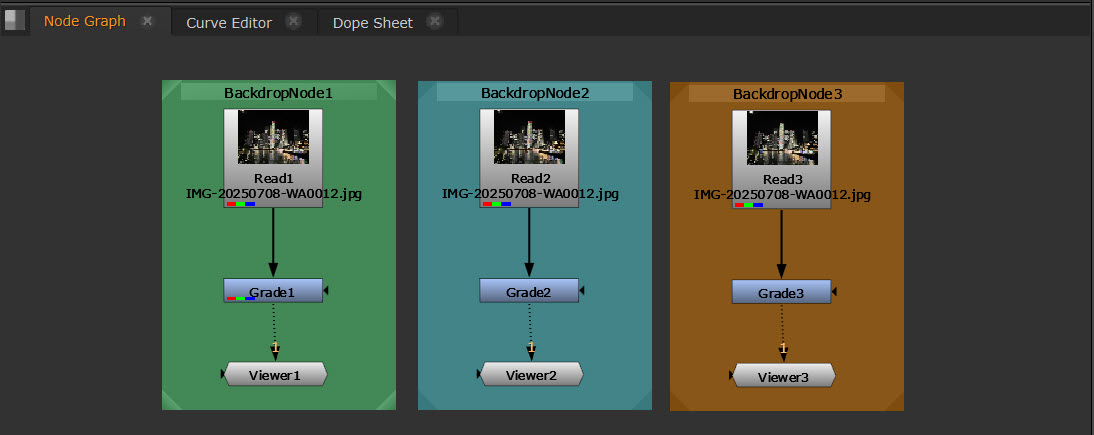Select the Viewer2 node
Screen dimensions: 1094x435
[x=531, y=374]
